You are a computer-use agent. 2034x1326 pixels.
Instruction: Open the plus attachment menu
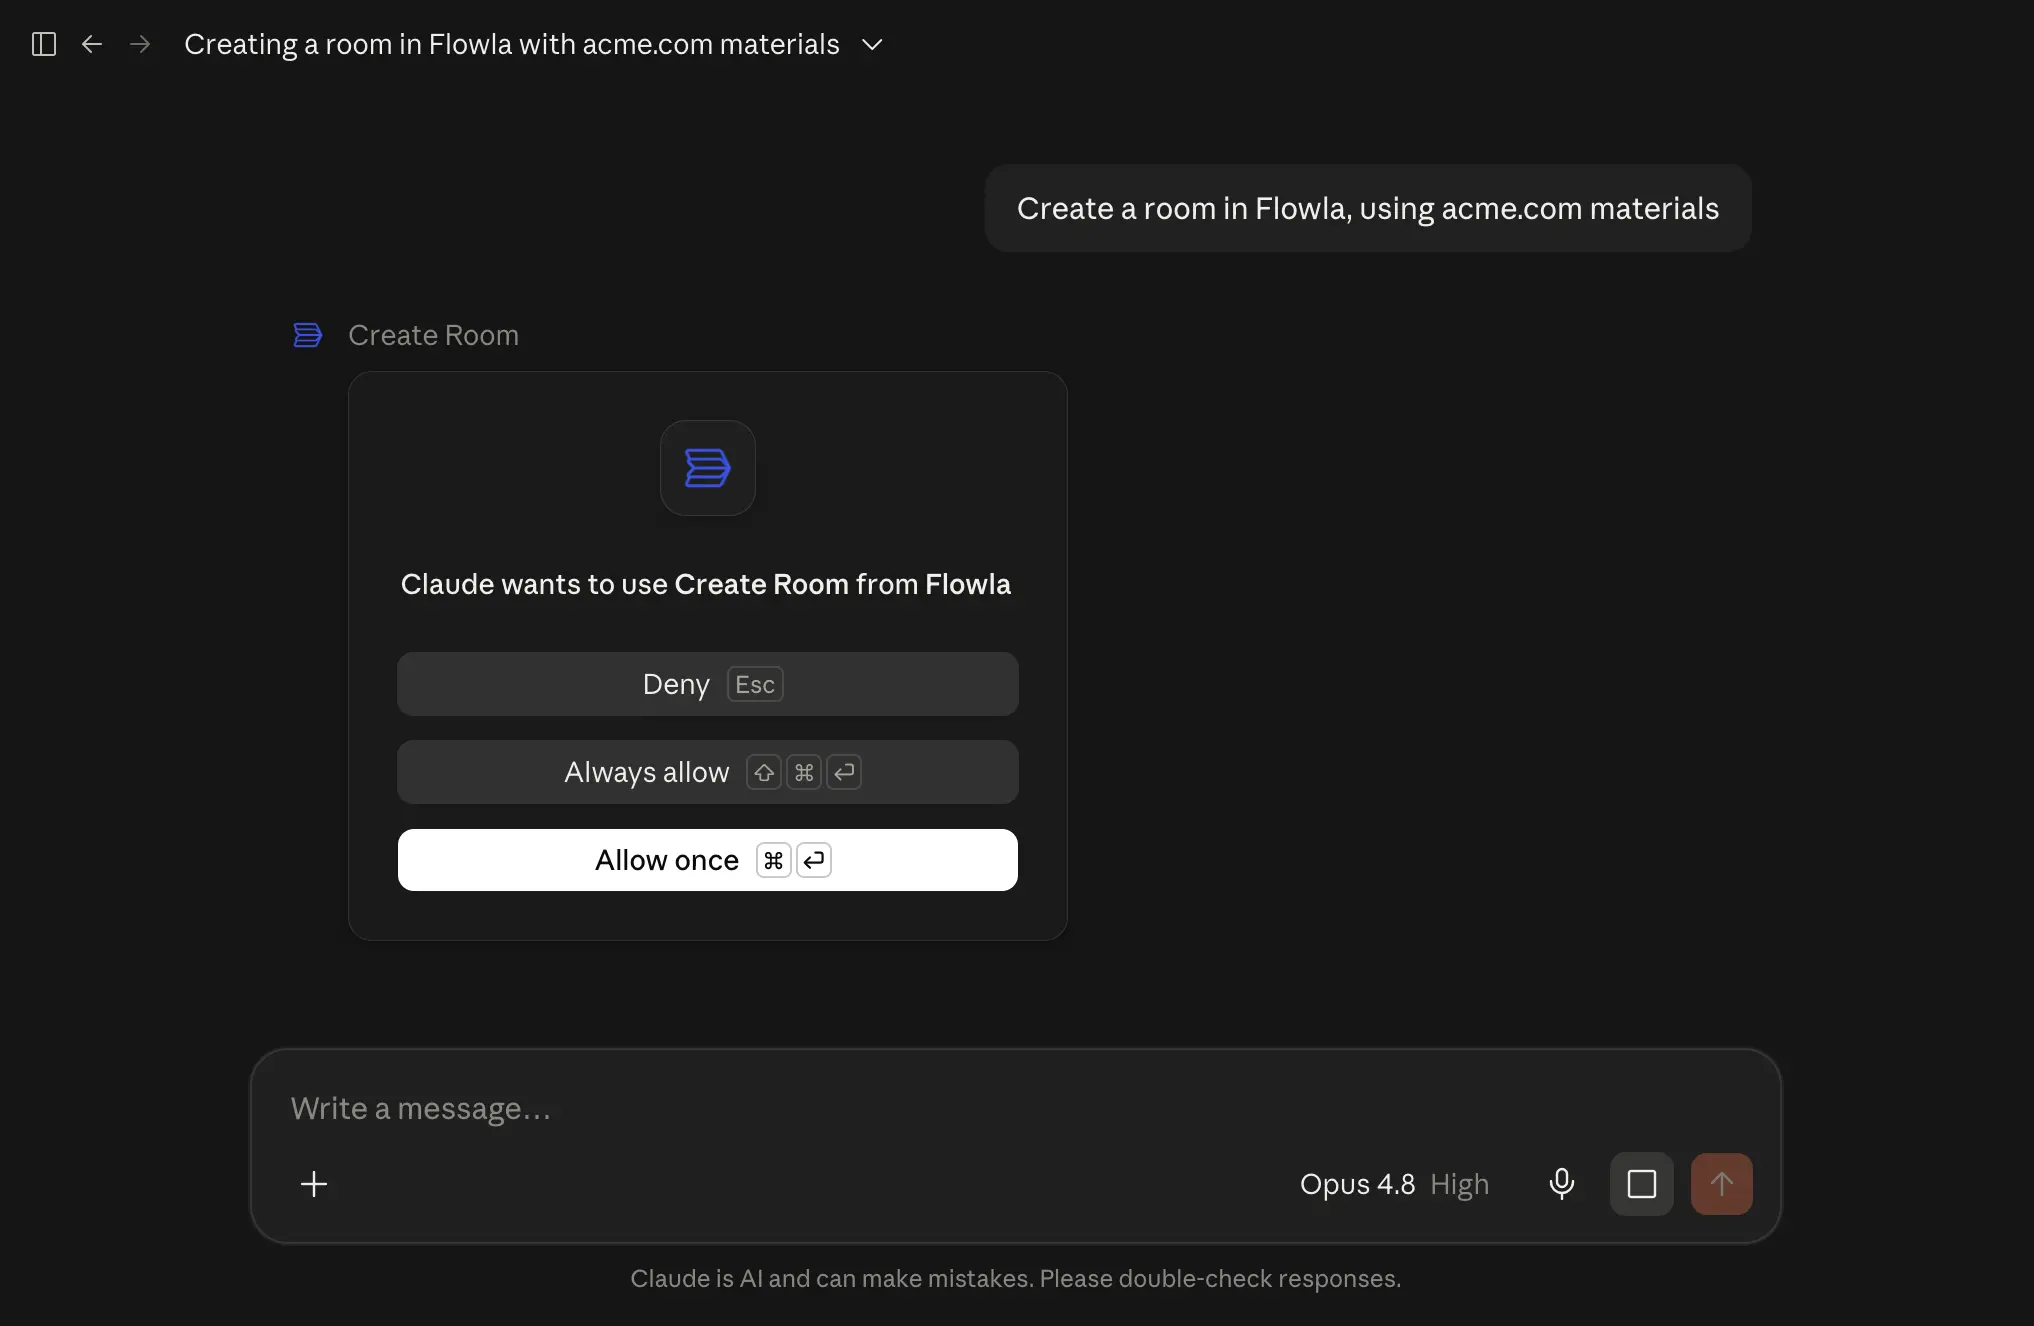pos(314,1184)
